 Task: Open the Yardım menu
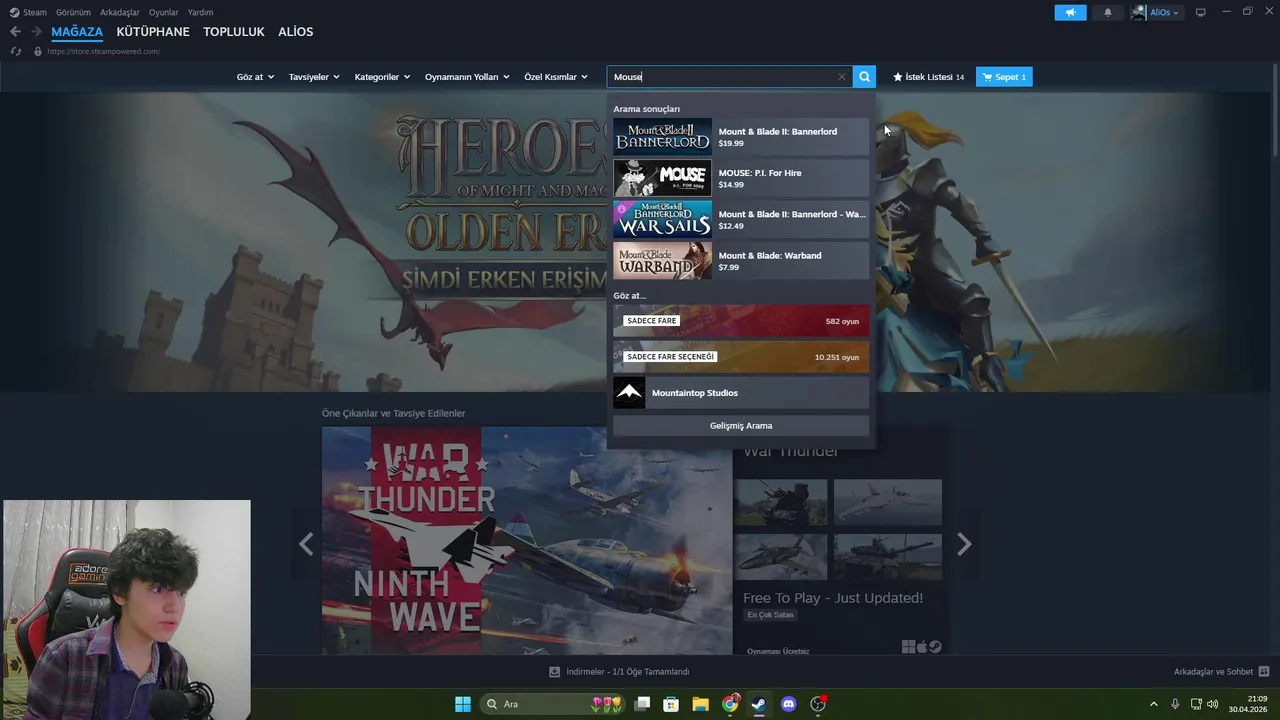(200, 12)
